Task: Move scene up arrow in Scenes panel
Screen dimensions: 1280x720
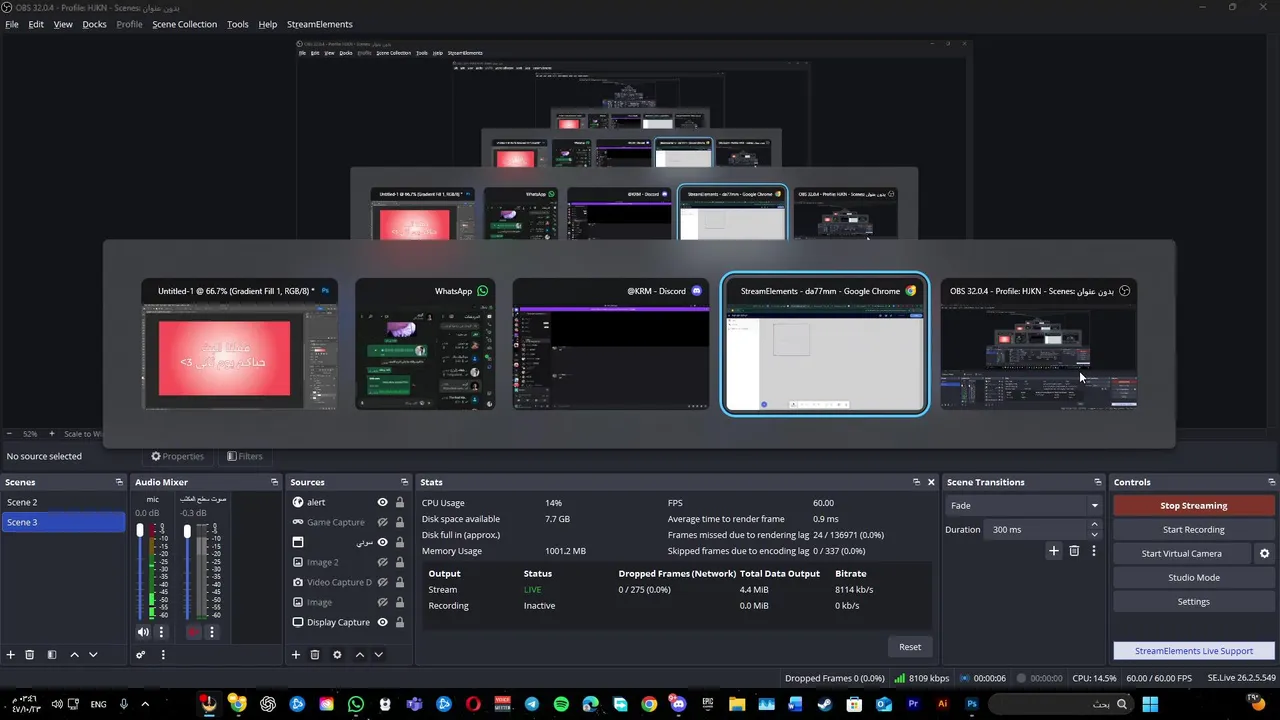Action: (x=74, y=655)
